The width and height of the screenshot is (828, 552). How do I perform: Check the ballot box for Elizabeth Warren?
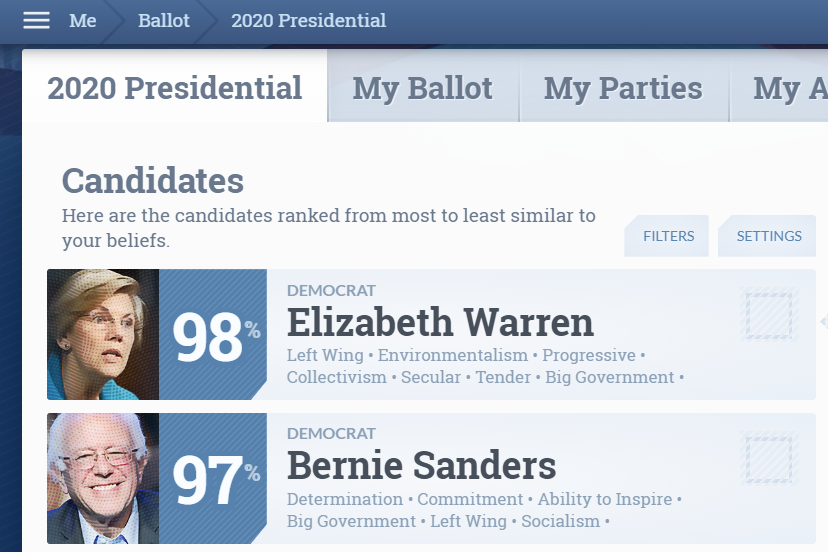769,314
